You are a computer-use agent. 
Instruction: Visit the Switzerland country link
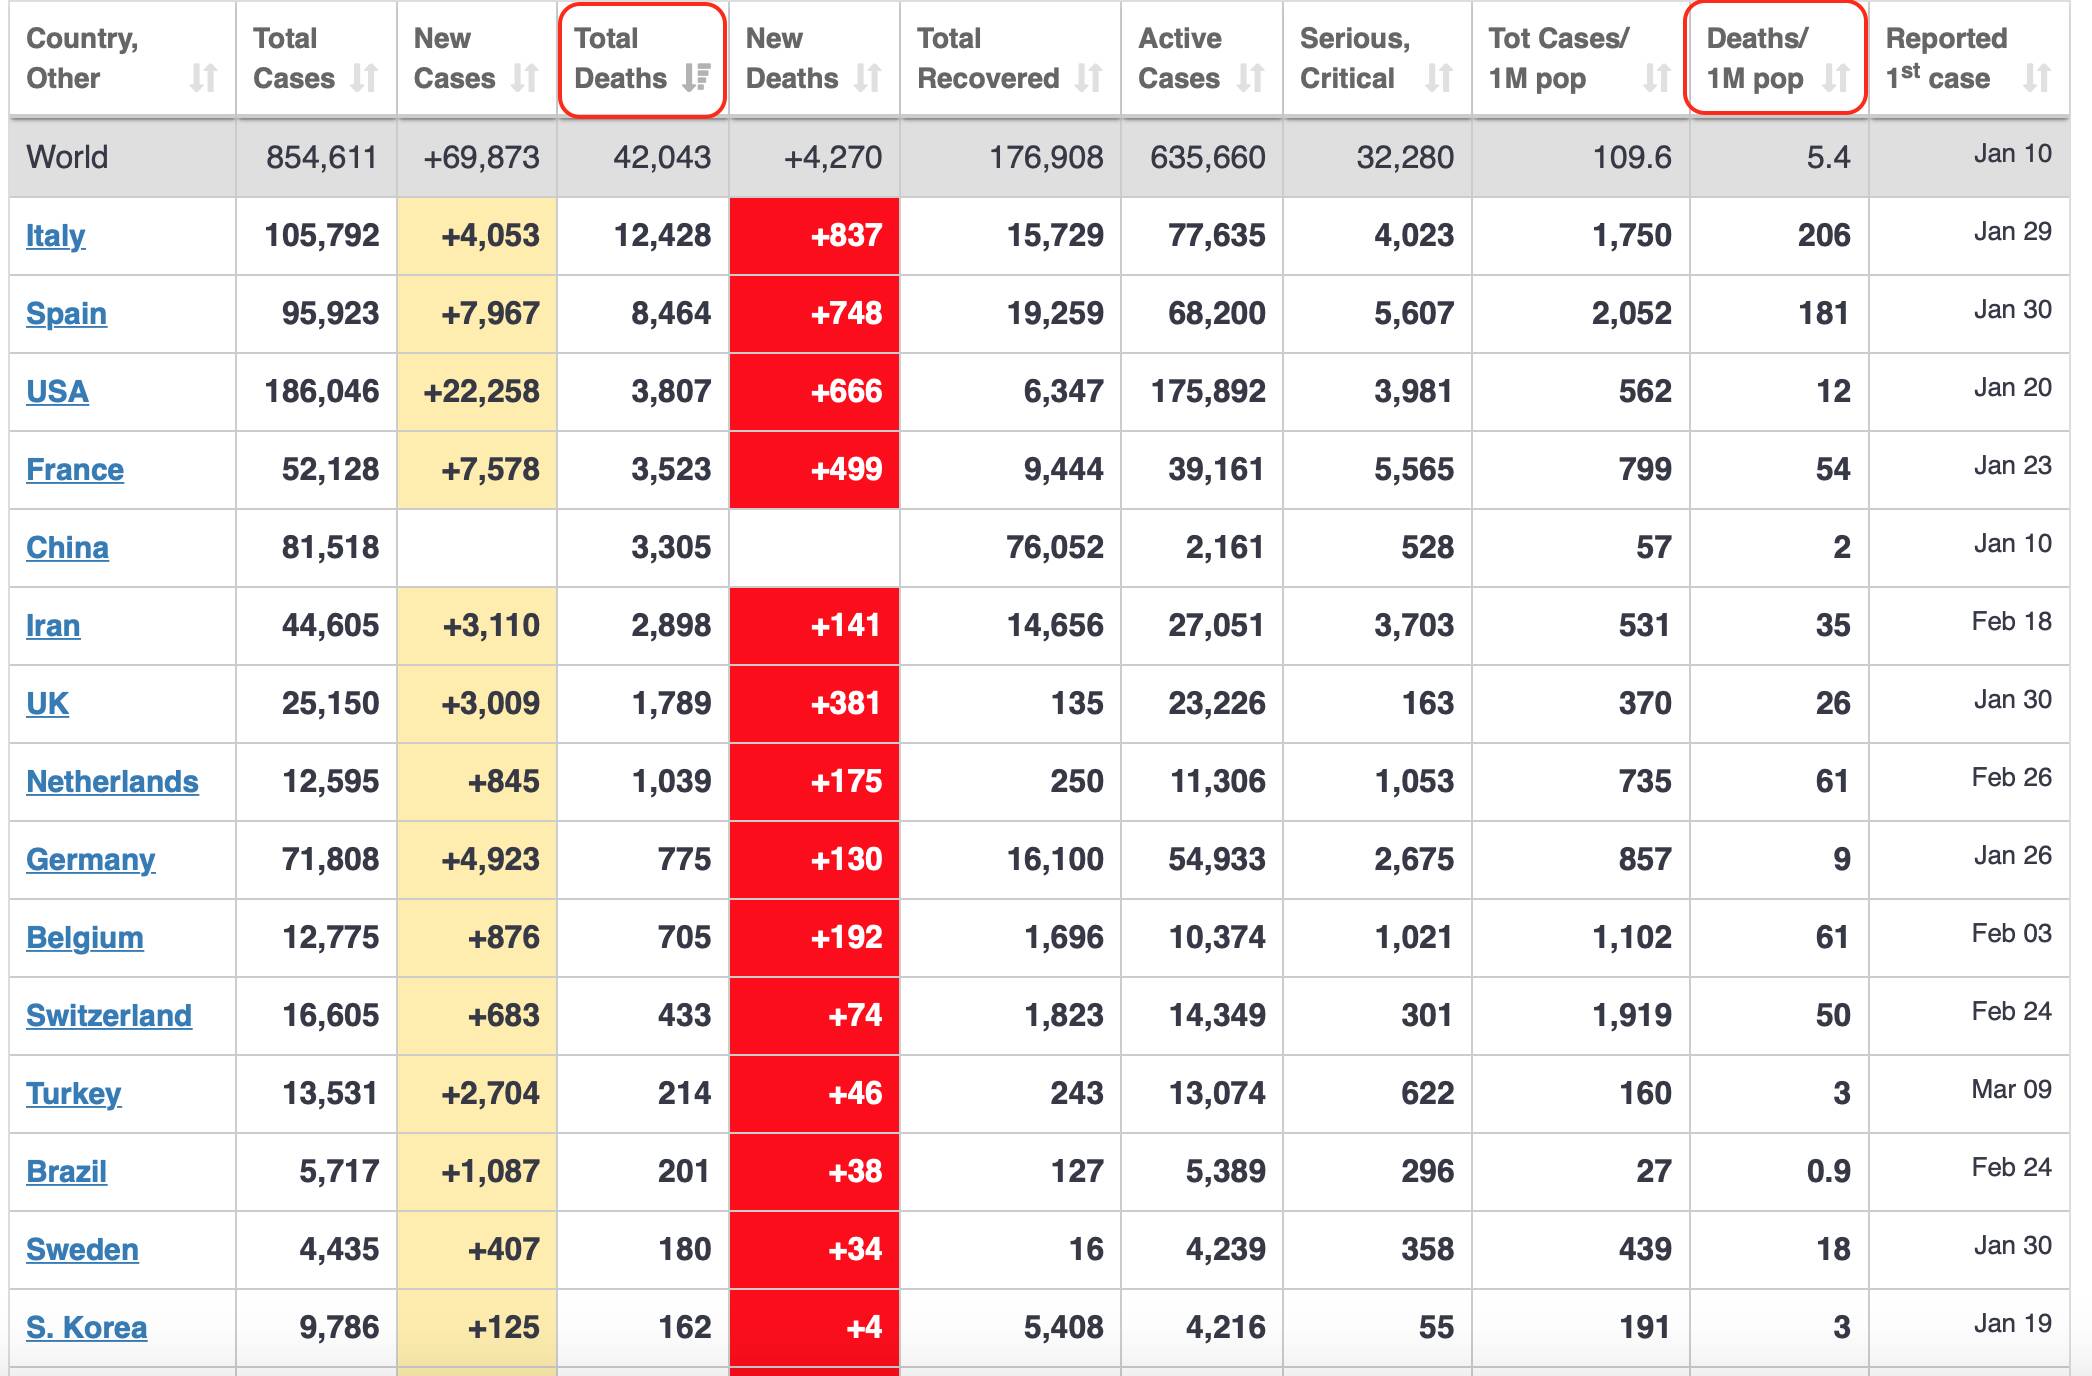click(x=109, y=1016)
